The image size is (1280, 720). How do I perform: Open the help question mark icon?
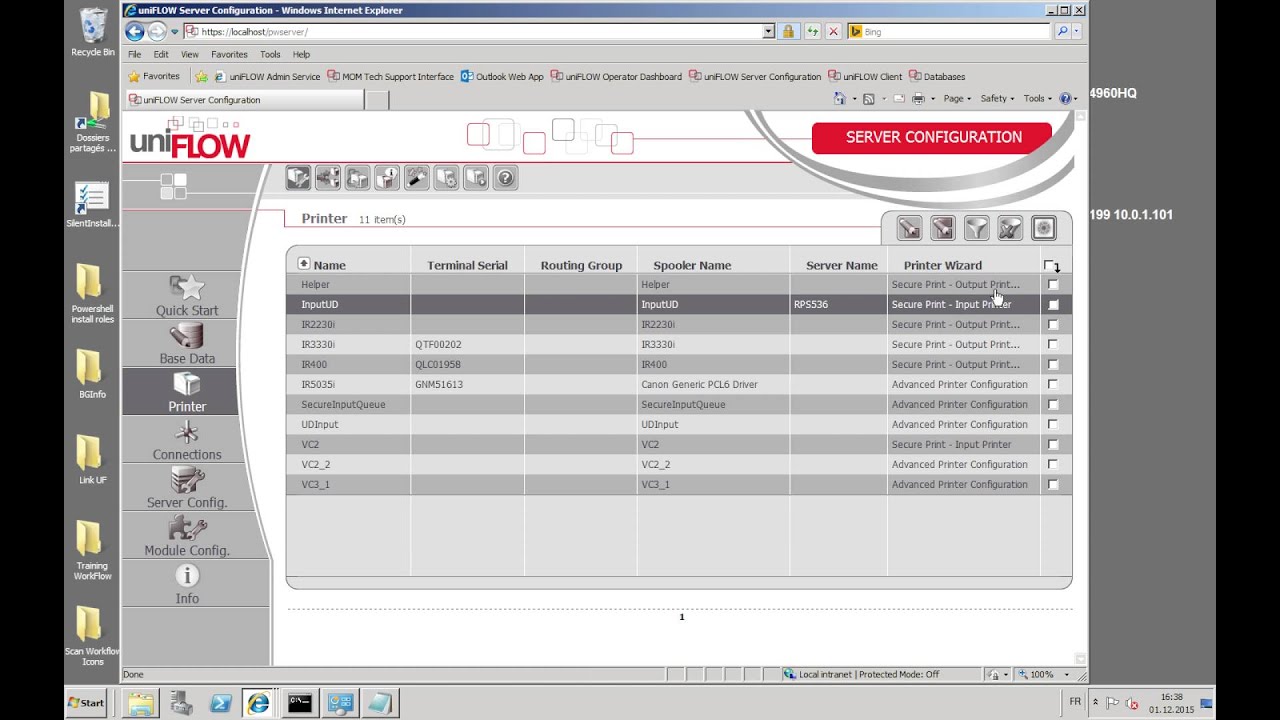pyautogui.click(x=506, y=178)
